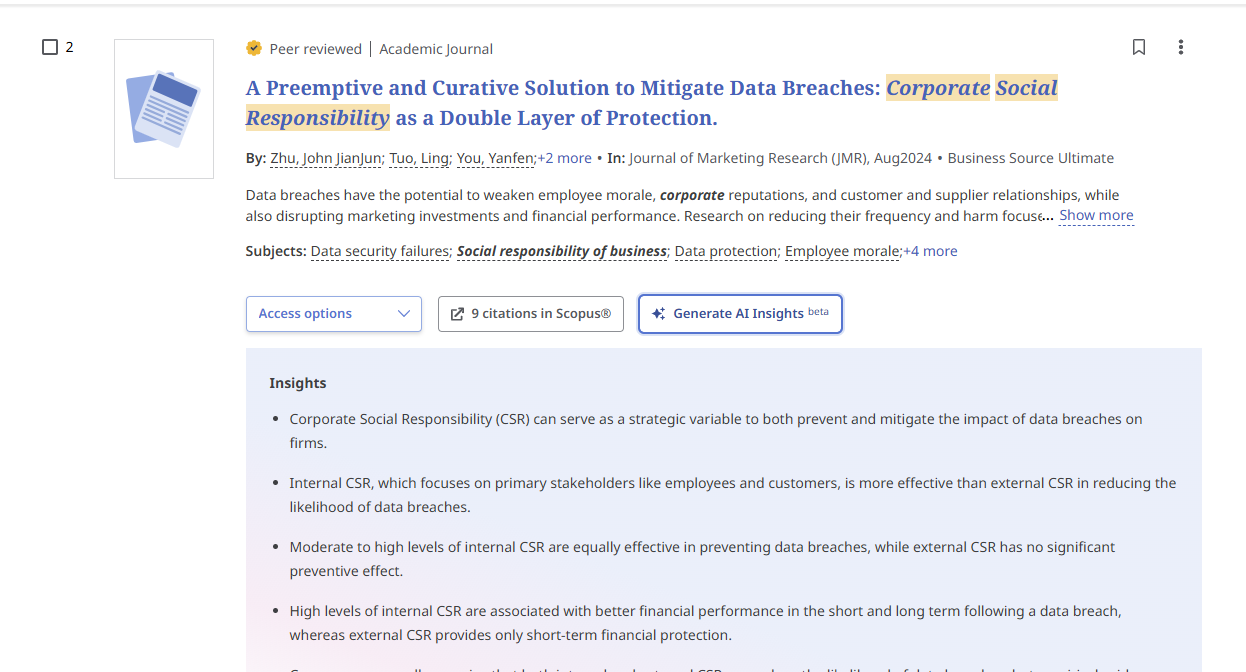
Task: Click the sparkle icon on AI Insights button
Action: click(x=658, y=313)
